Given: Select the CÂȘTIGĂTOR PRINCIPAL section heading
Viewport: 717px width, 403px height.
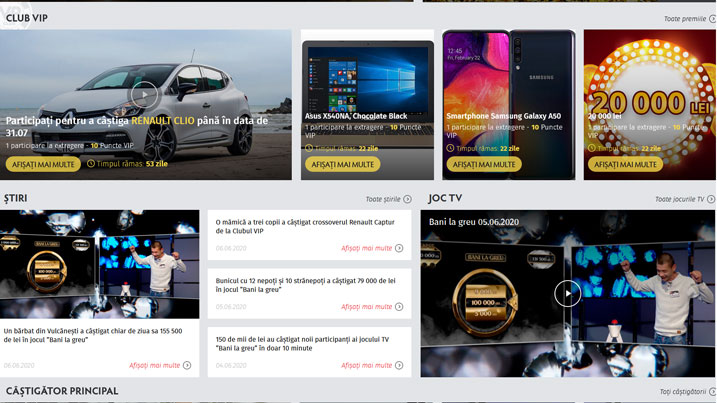Looking at the screenshot, I should [62, 391].
